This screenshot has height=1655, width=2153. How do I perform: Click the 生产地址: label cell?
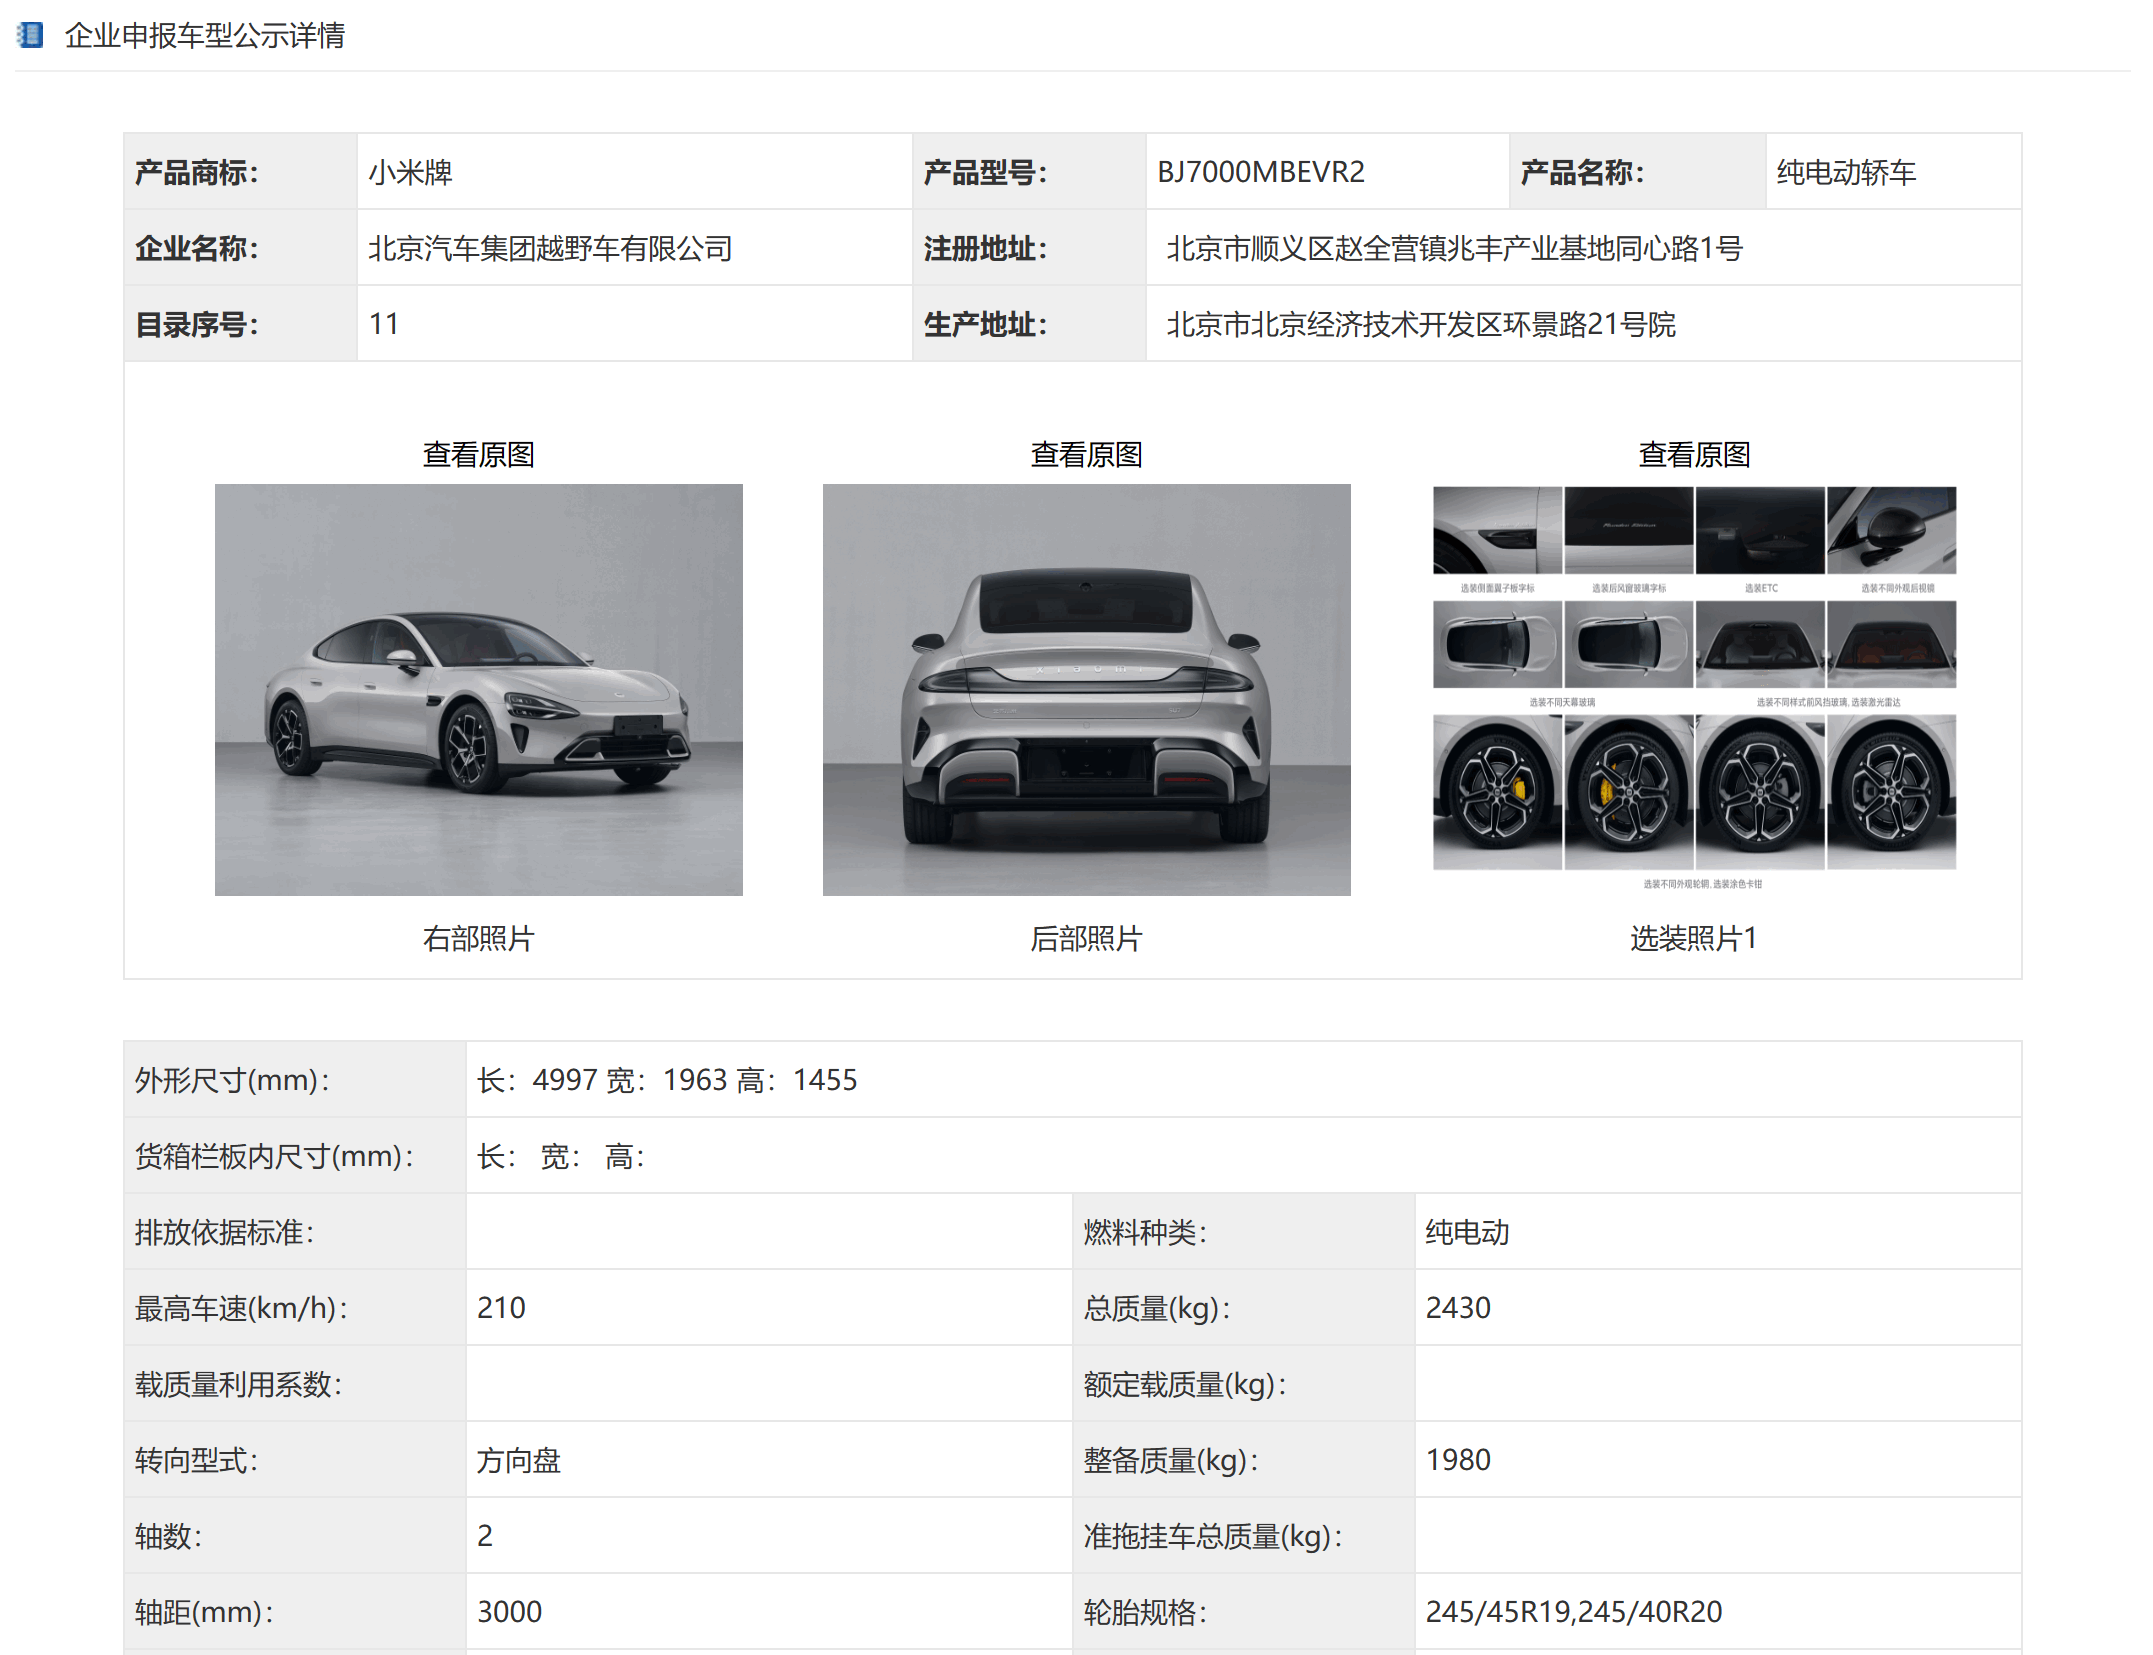pyautogui.click(x=1029, y=324)
